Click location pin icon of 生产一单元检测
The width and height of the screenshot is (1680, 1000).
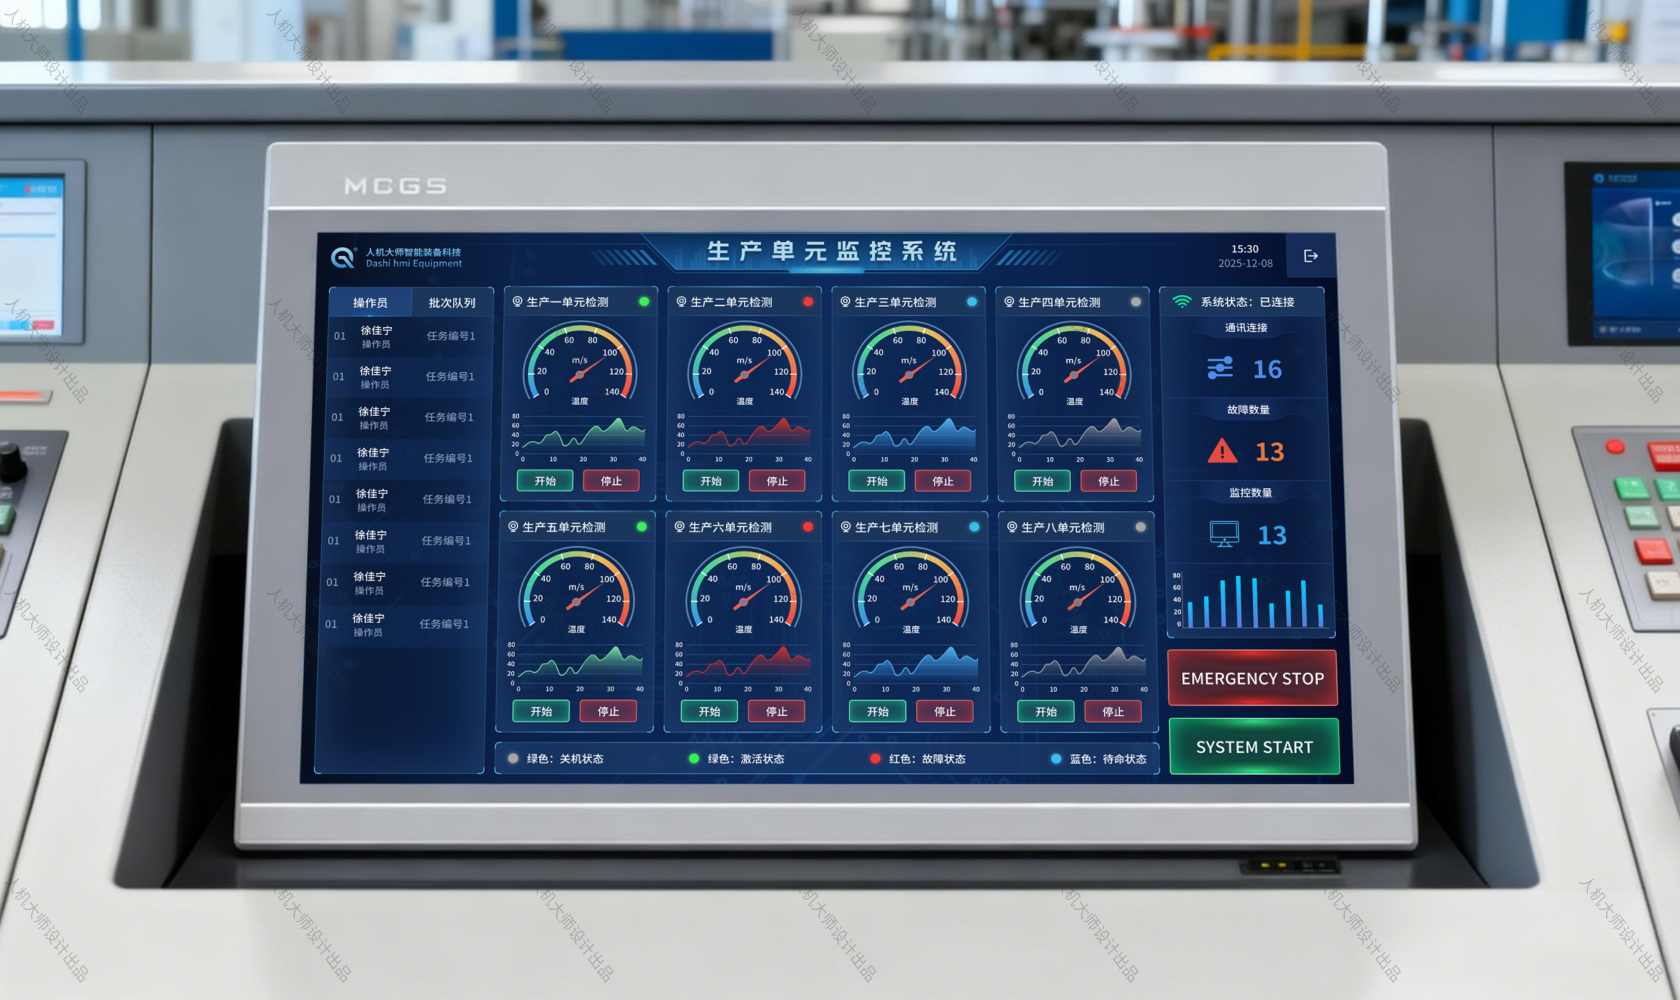click(518, 301)
